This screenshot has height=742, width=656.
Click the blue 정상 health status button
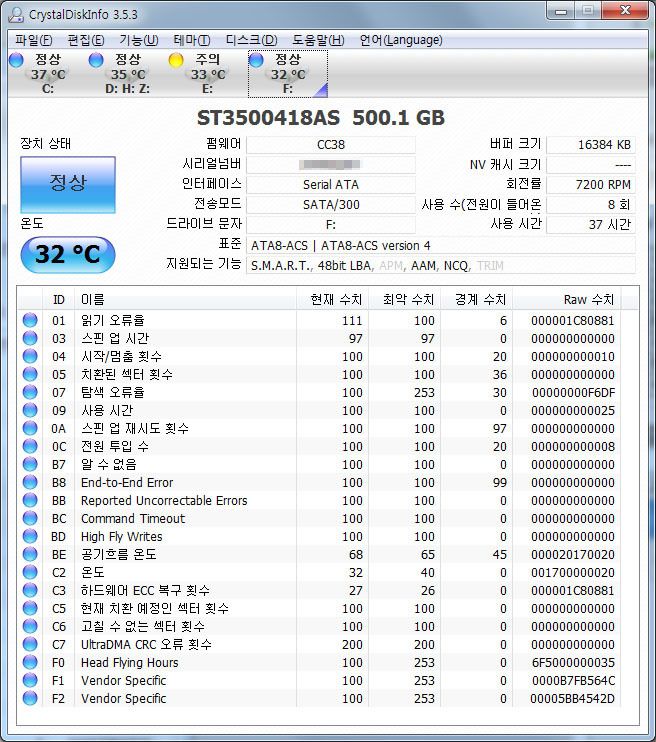click(68, 184)
